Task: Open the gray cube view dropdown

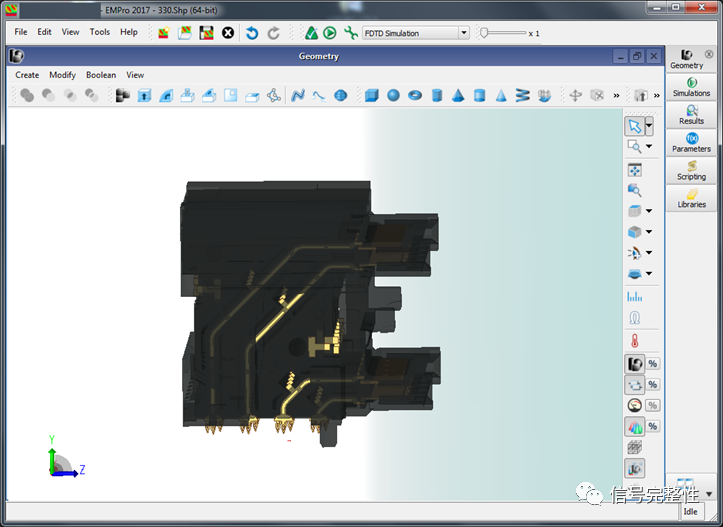Action: [649, 211]
